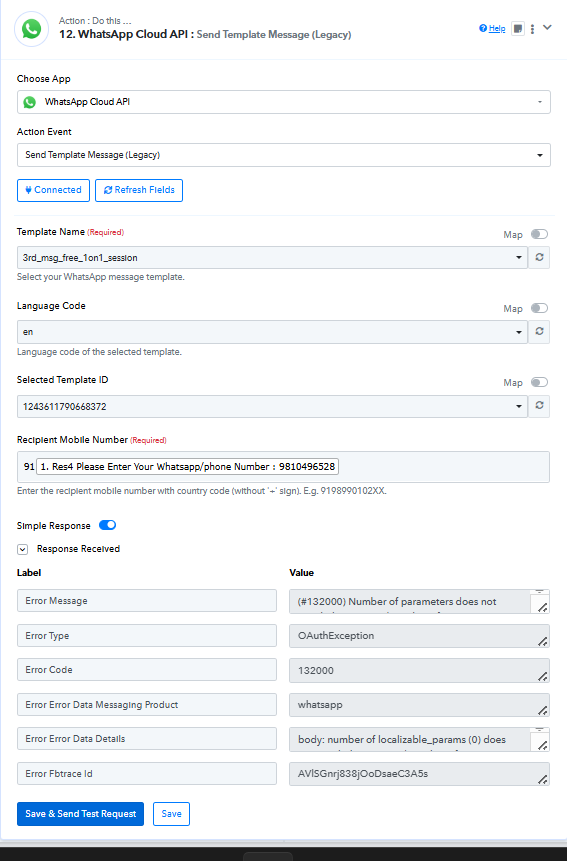This screenshot has width=567, height=861.
Task: Click resize handle of Error Type value
Action: point(542,641)
